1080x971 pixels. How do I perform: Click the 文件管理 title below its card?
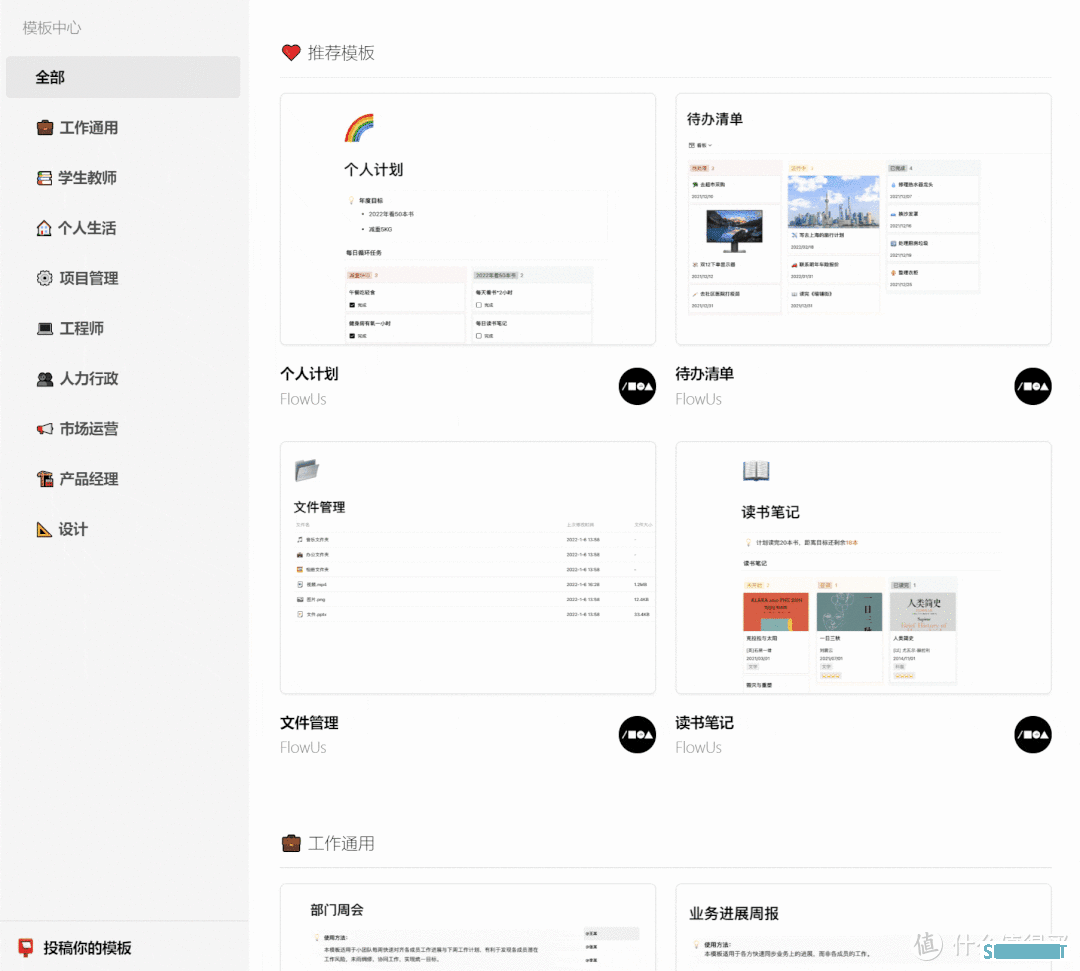click(x=309, y=723)
